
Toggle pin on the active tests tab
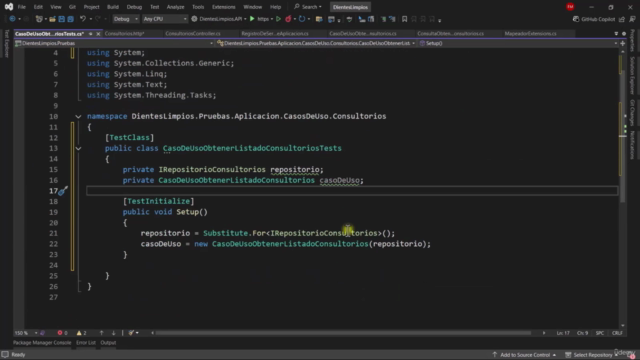pos(91,33)
